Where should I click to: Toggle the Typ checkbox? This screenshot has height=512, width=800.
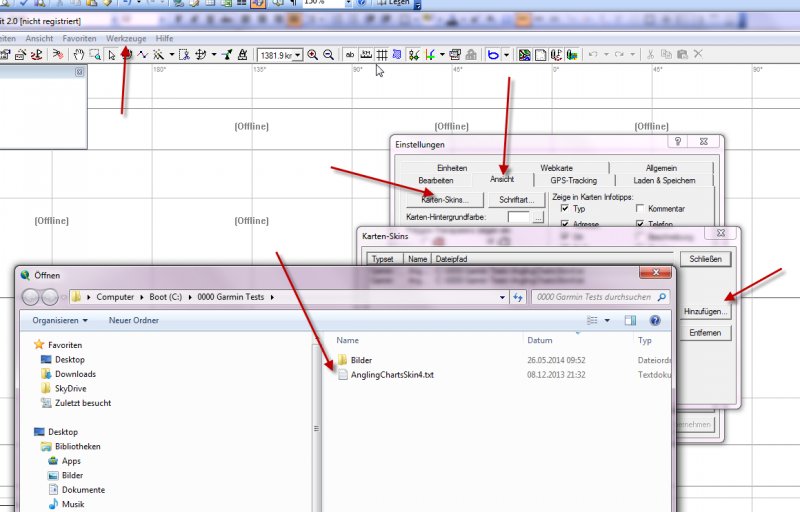pos(565,209)
